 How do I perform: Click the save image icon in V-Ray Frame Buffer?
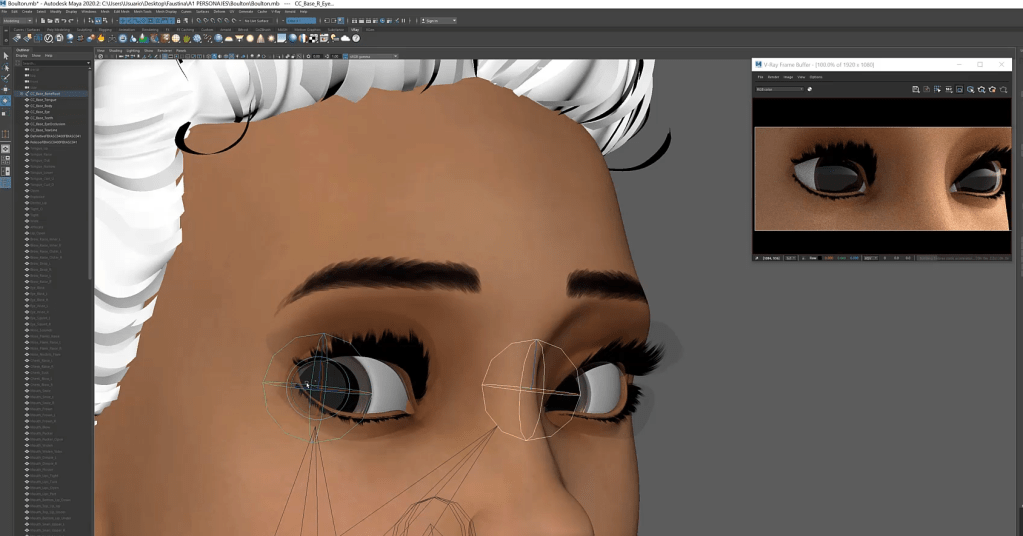click(x=916, y=89)
